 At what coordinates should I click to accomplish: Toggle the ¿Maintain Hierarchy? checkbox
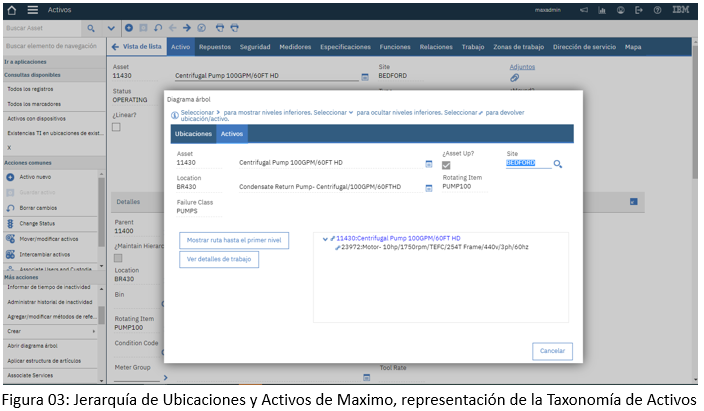click(118, 258)
